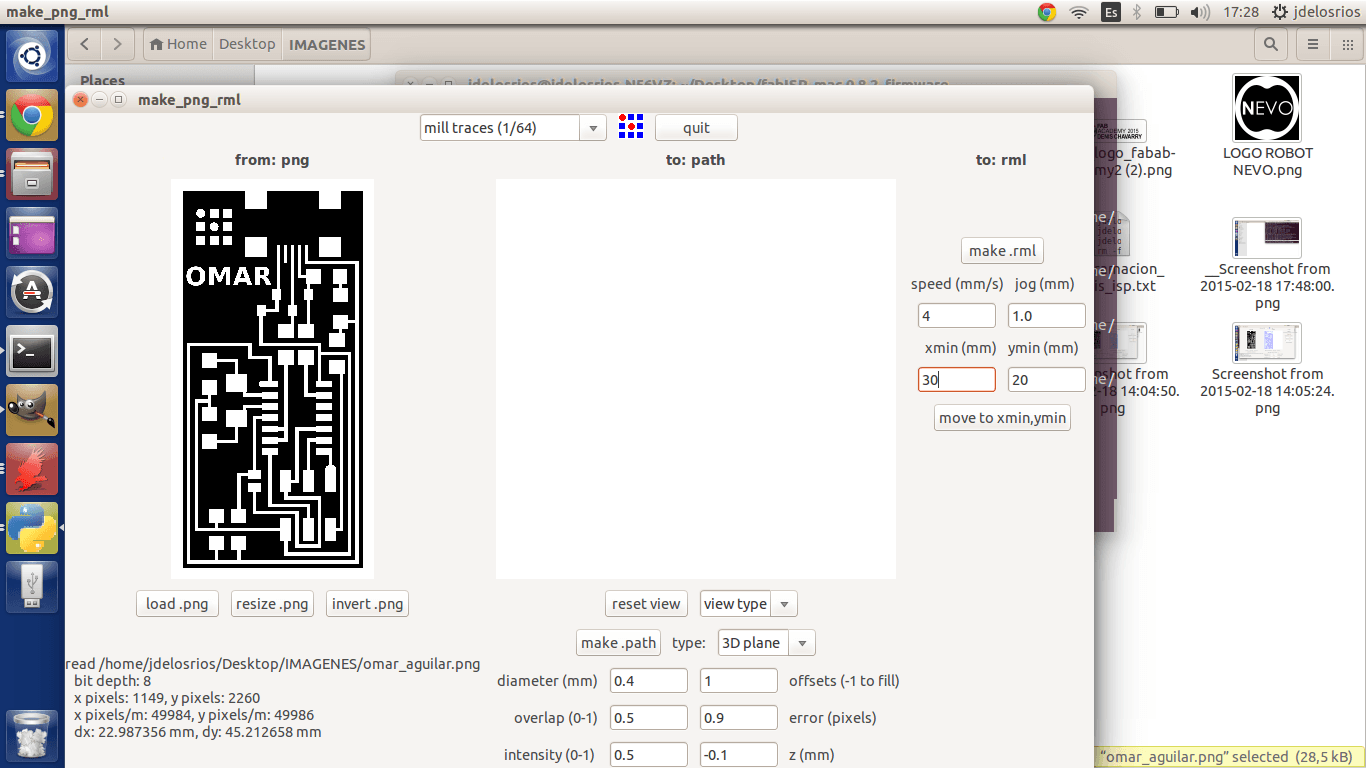Screen dimensions: 1366x768
Task: Go forward in the Files window
Action: click(x=117, y=44)
